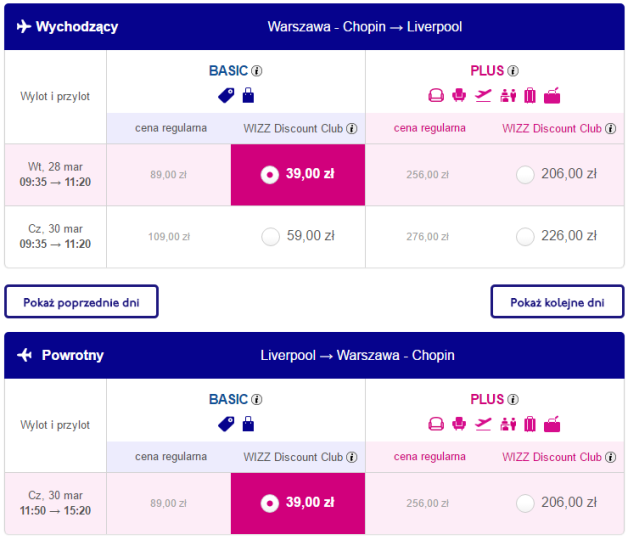Click Pokaż kolejne dni button
The width and height of the screenshot is (628, 540).
(557, 302)
